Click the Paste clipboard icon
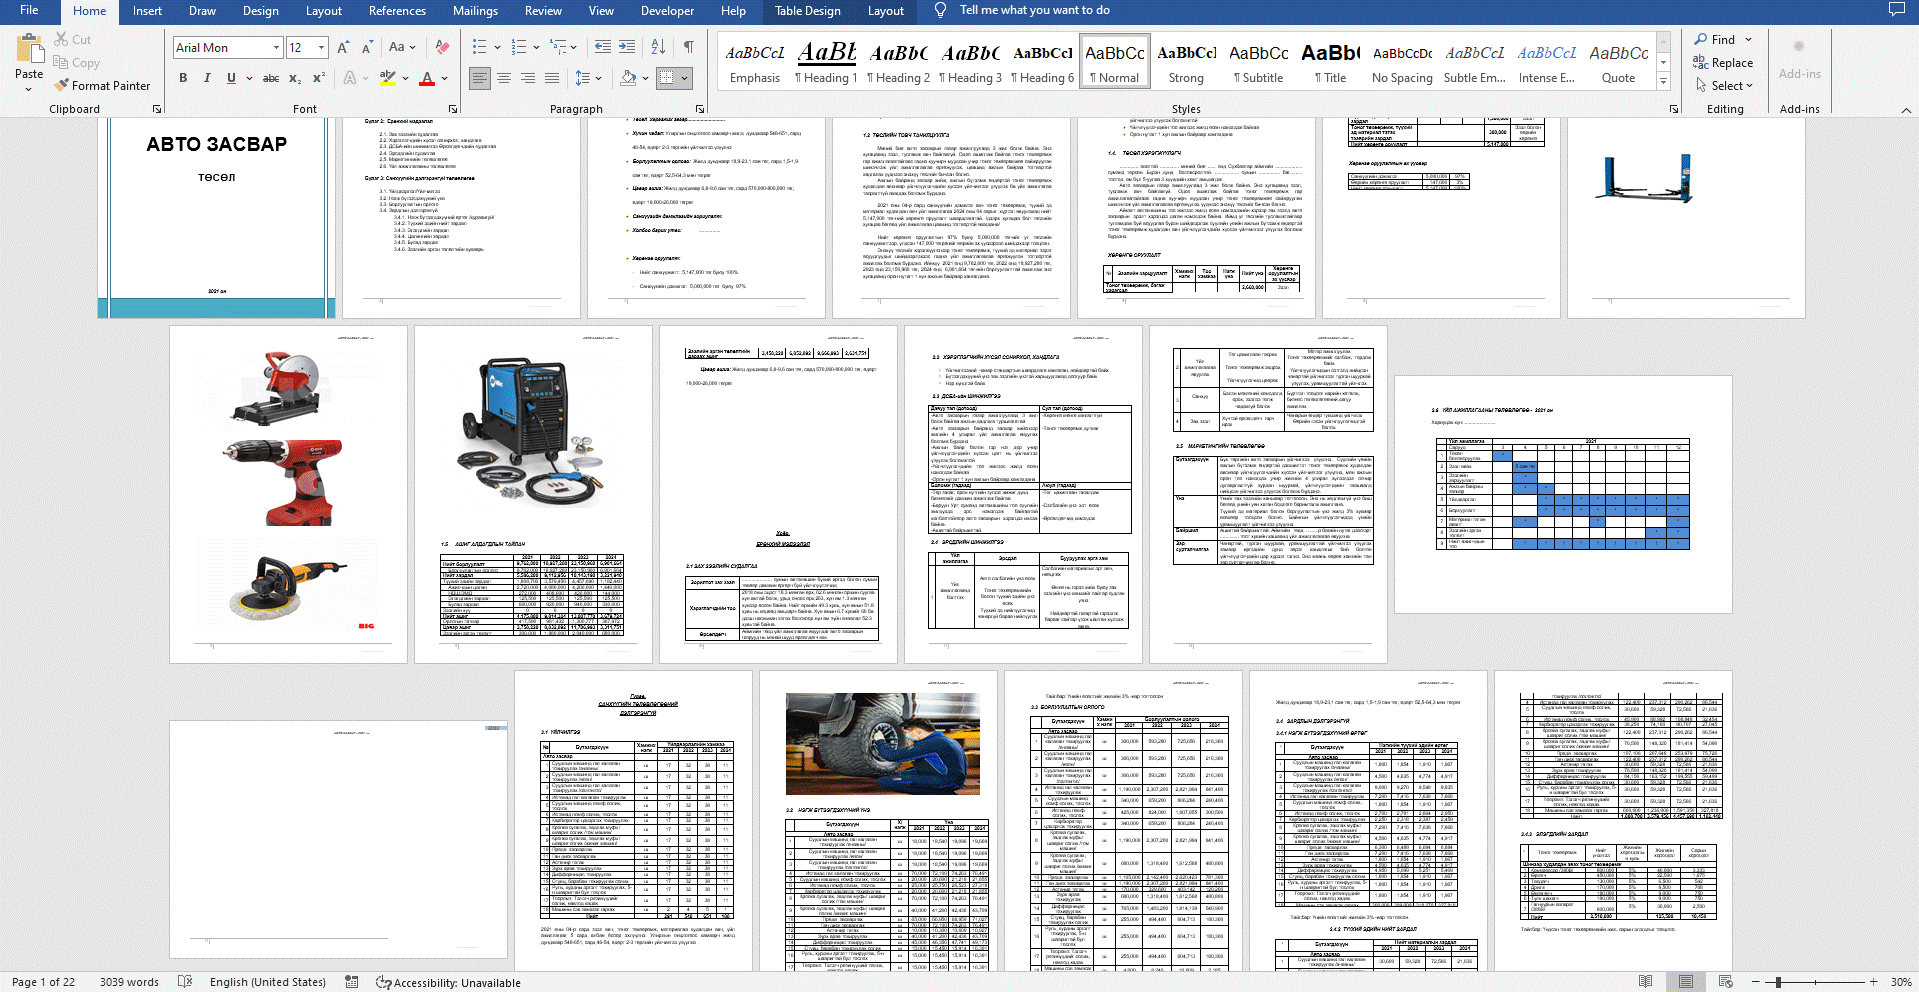The width and height of the screenshot is (1919, 992). 29,50
